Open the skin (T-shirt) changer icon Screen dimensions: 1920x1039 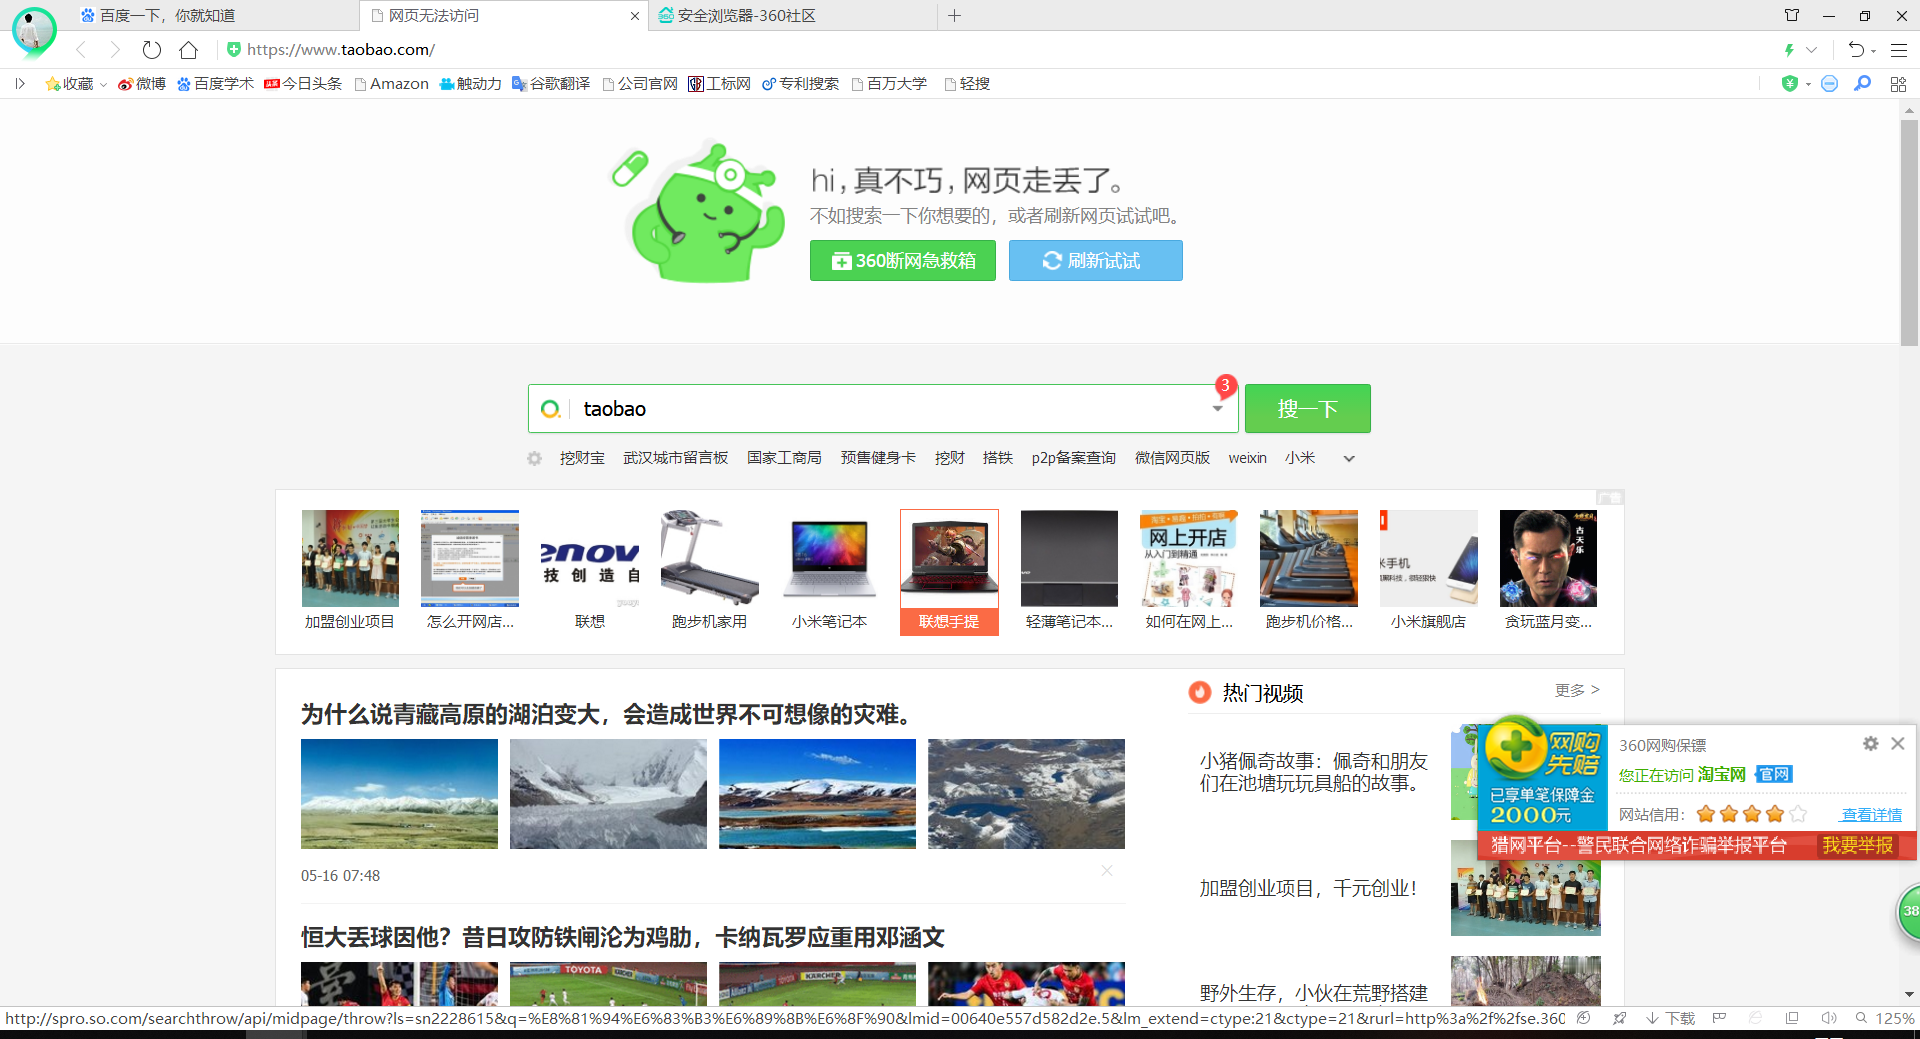(x=1792, y=15)
